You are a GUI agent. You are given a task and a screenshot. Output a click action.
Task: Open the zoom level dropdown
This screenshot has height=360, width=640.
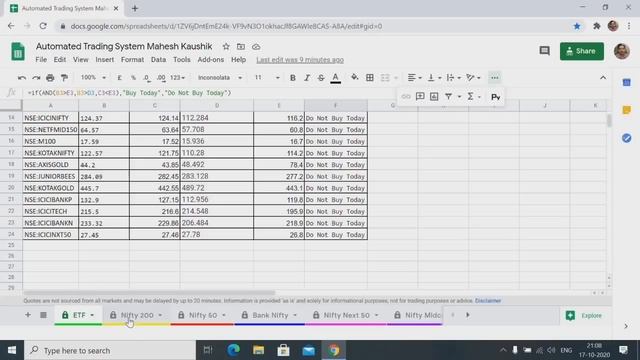point(93,78)
